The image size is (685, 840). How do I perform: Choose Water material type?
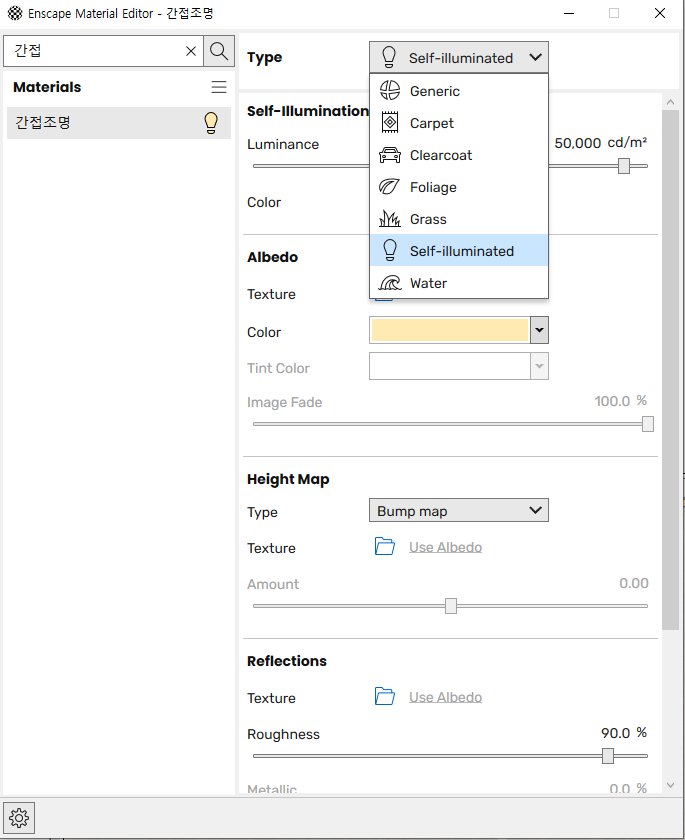(459, 282)
